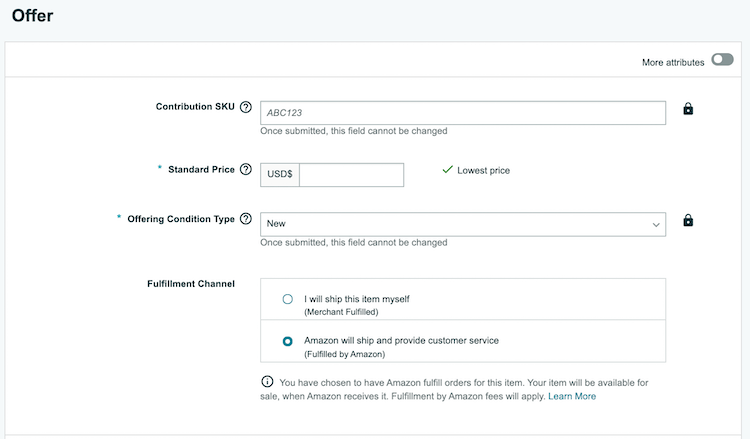Click the info icon in fulfillment note
The height and width of the screenshot is (439, 750).
click(267, 382)
